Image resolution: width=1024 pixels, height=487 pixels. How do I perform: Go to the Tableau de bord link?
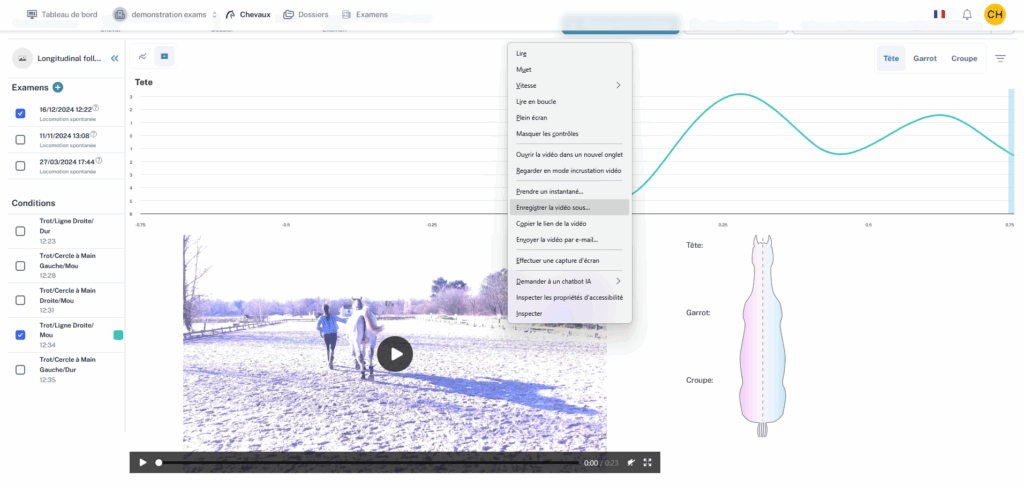[x=61, y=15]
